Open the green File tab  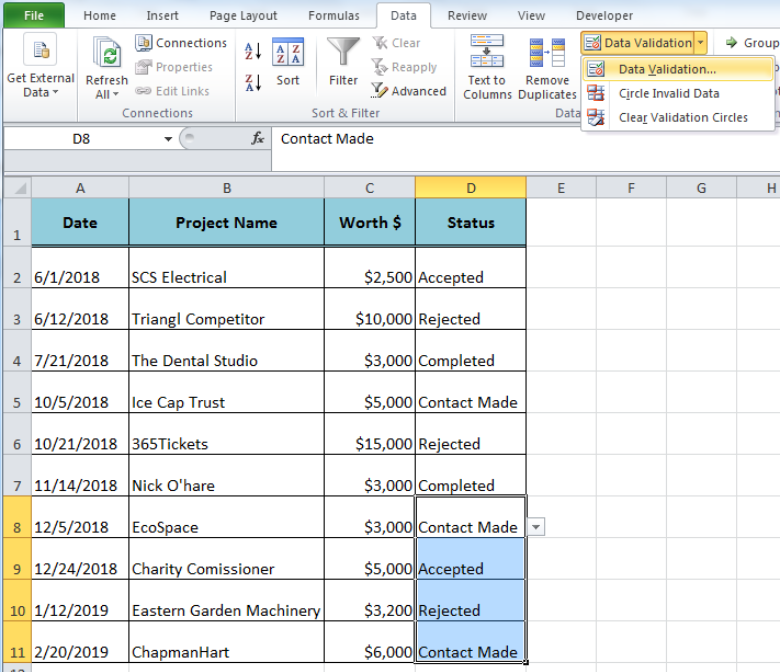[x=34, y=15]
